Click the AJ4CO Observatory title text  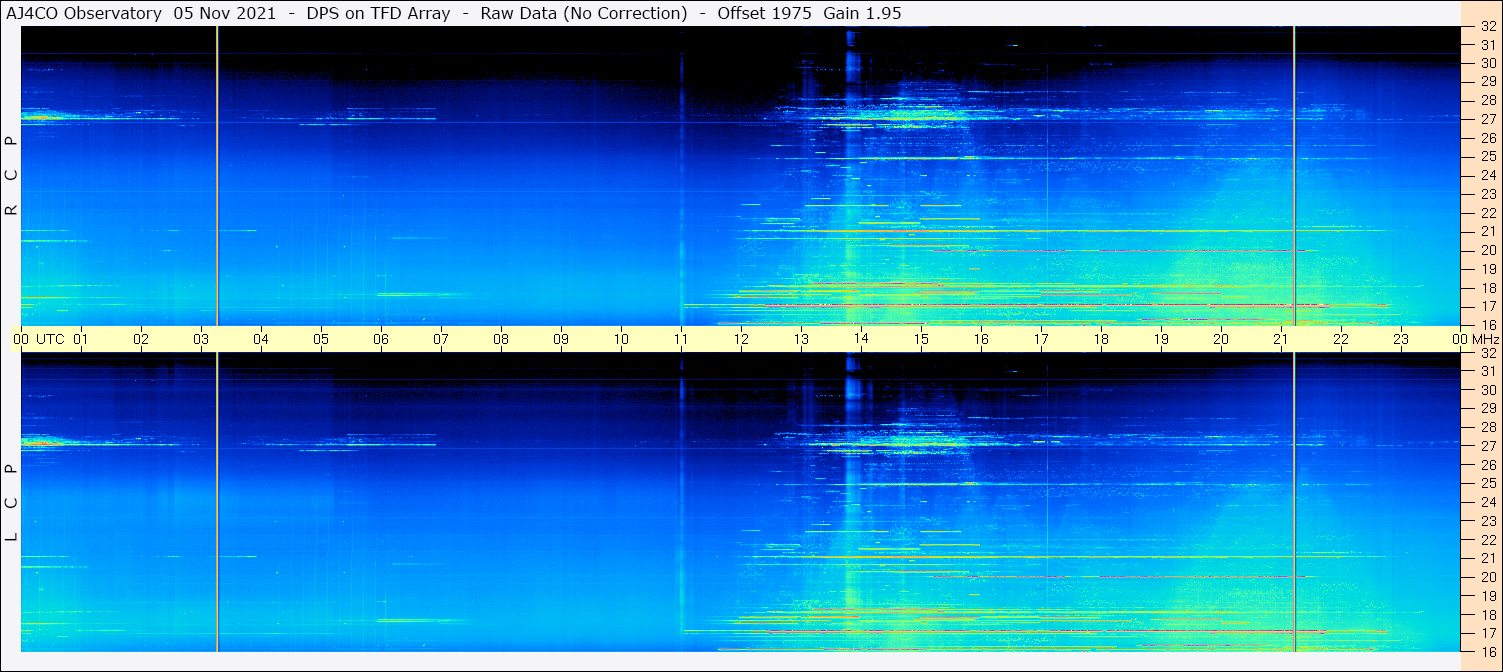[x=85, y=14]
